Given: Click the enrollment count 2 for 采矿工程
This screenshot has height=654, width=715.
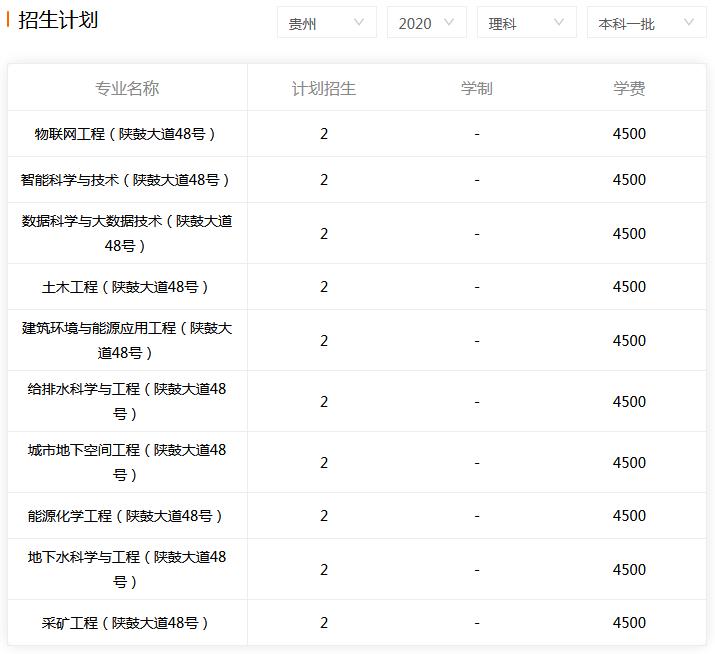Looking at the screenshot, I should 324,623.
